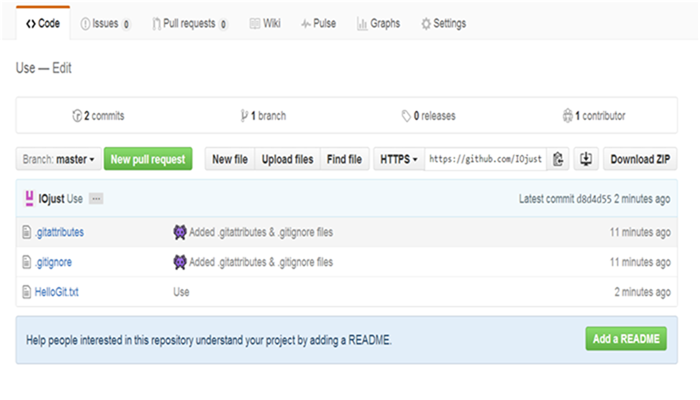Open the .gitignore file
The height and width of the screenshot is (400, 700).
click(53, 262)
